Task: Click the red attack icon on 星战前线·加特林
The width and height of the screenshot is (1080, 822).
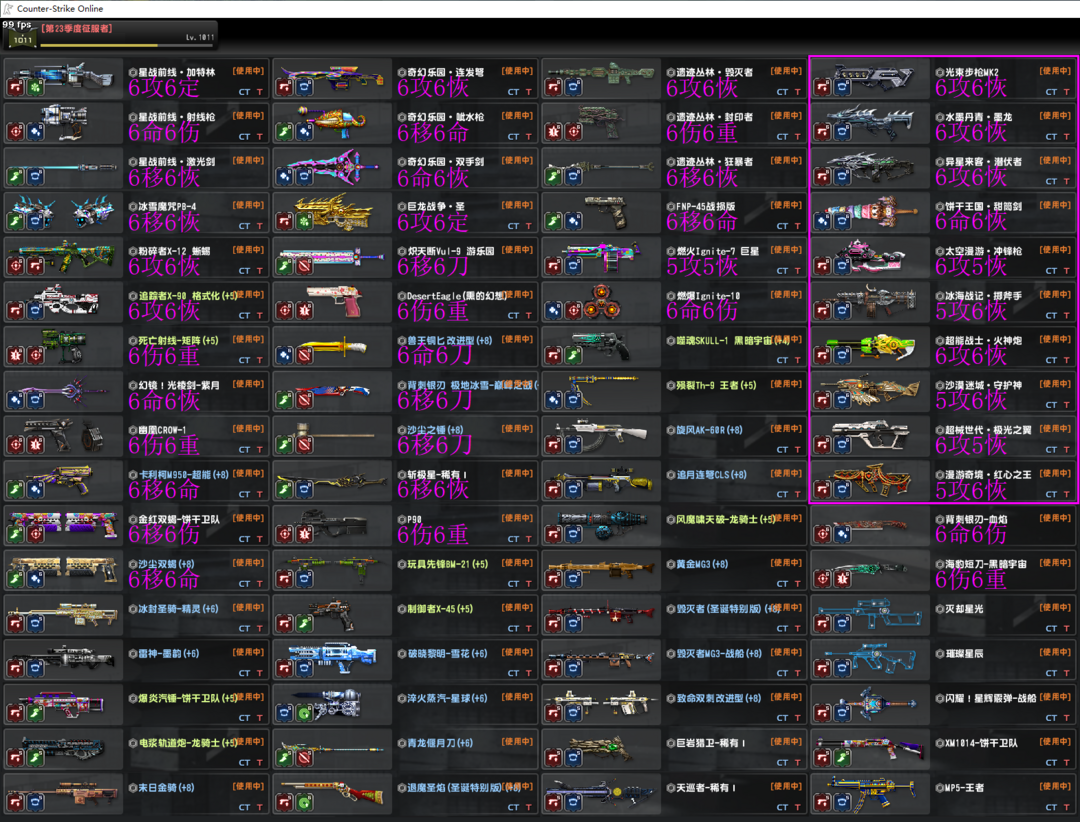Action: 15,88
